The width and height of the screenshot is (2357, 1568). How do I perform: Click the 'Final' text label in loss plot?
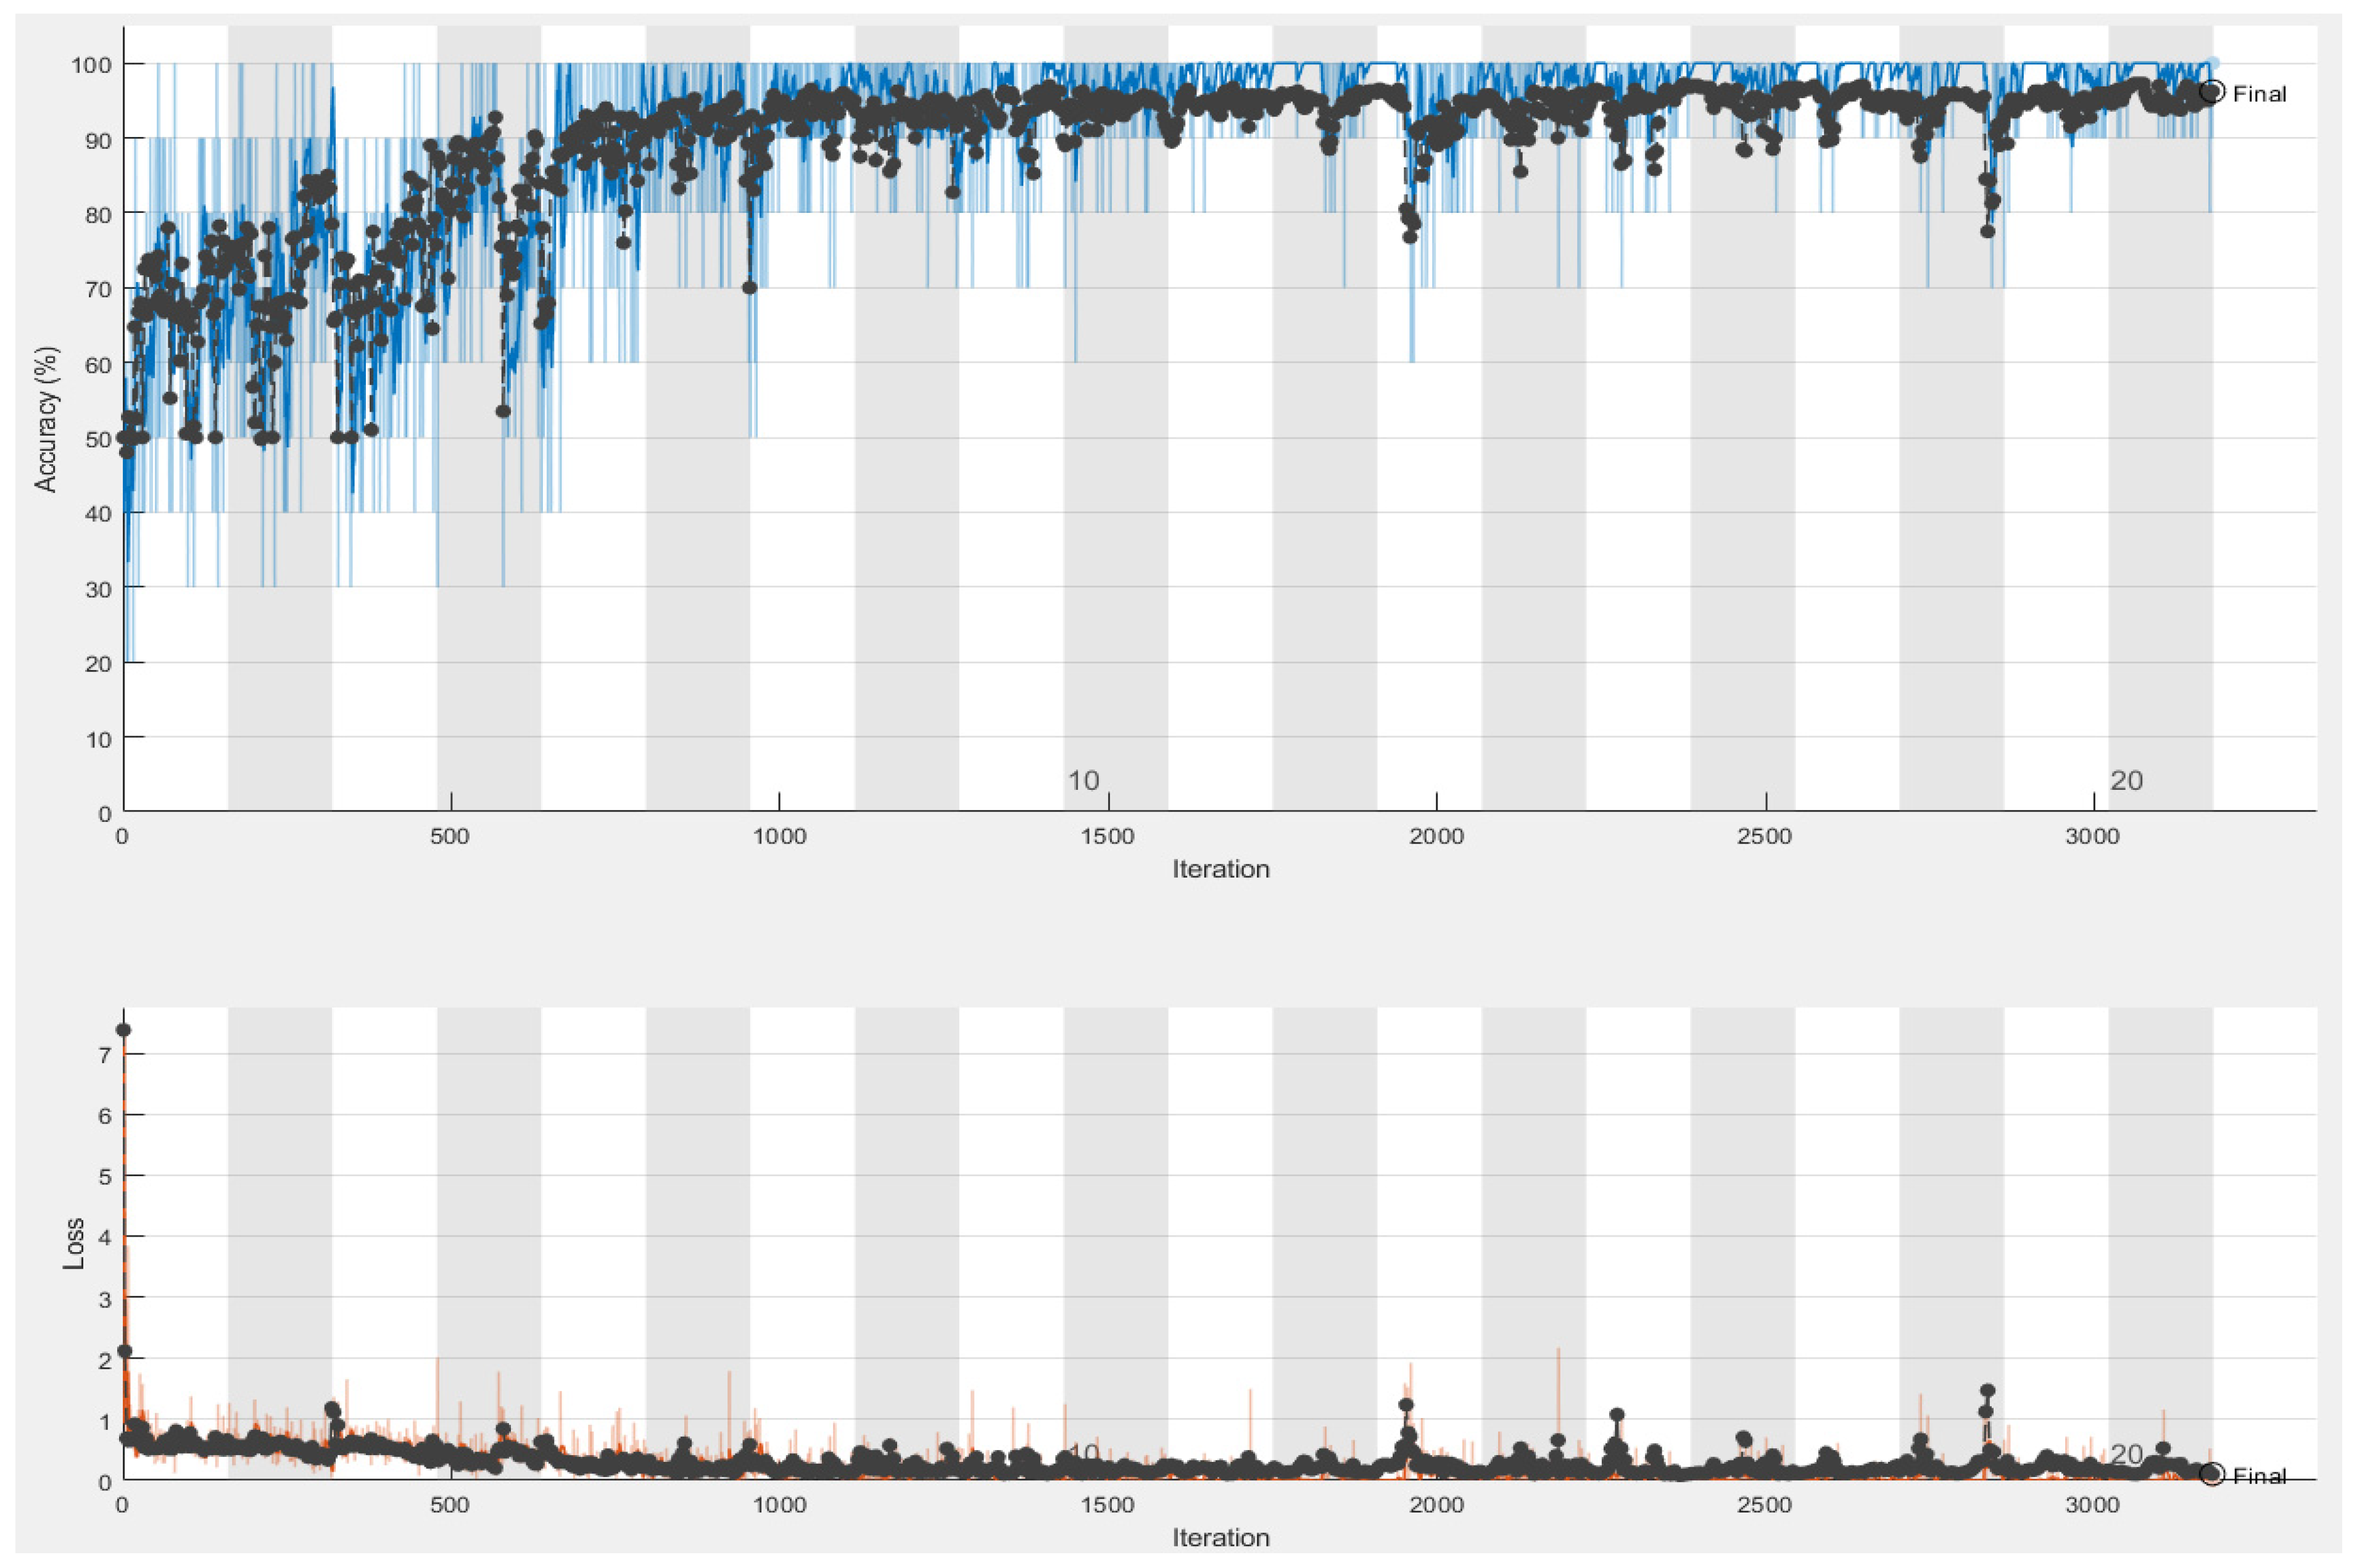(2260, 1476)
